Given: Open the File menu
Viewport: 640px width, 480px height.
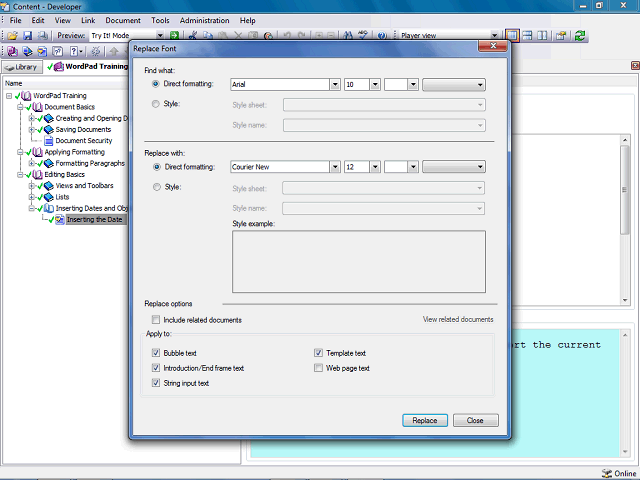Looking at the screenshot, I should point(16,20).
